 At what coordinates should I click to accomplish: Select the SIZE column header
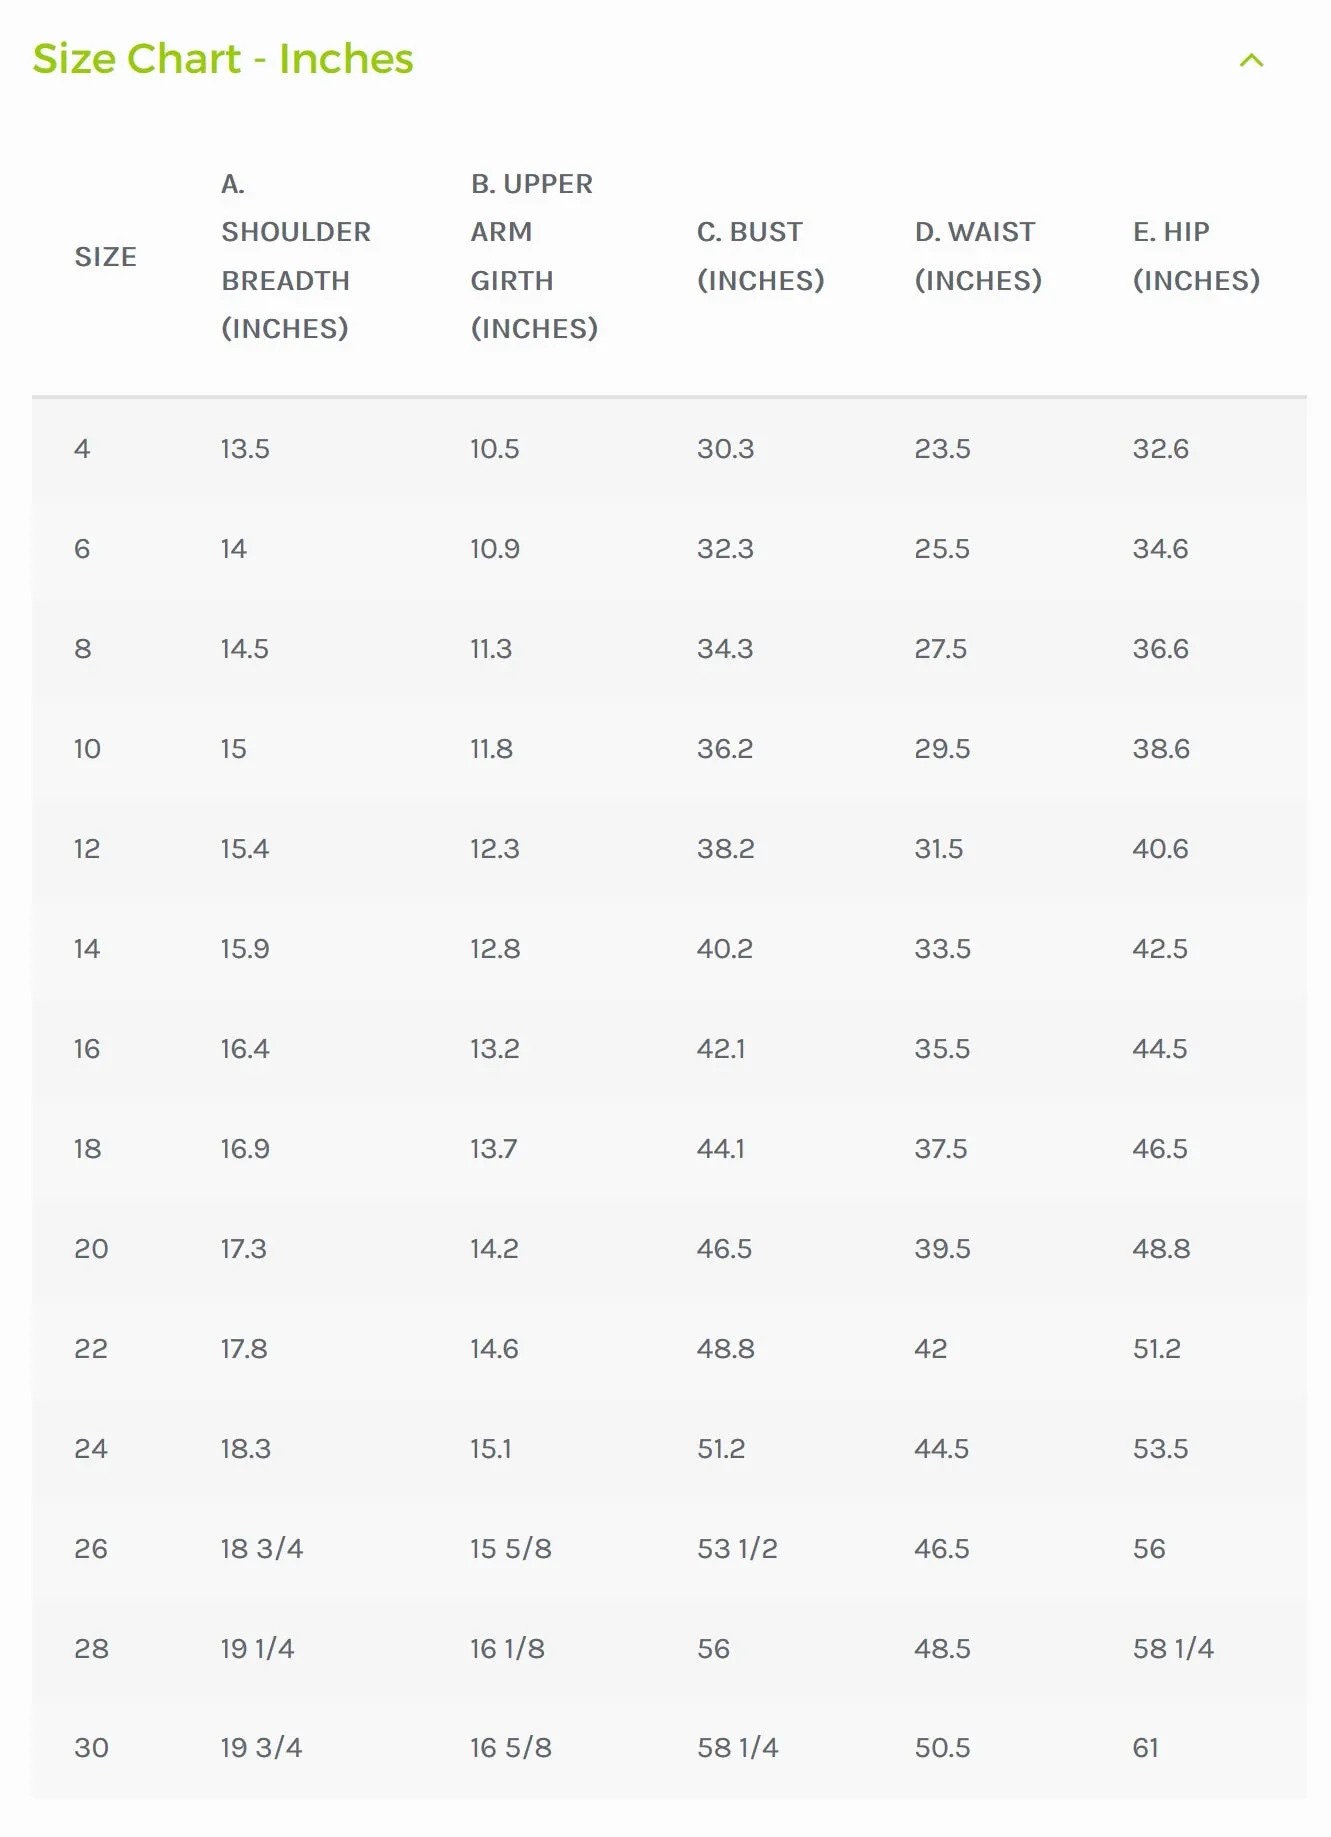pyautogui.click(x=105, y=257)
